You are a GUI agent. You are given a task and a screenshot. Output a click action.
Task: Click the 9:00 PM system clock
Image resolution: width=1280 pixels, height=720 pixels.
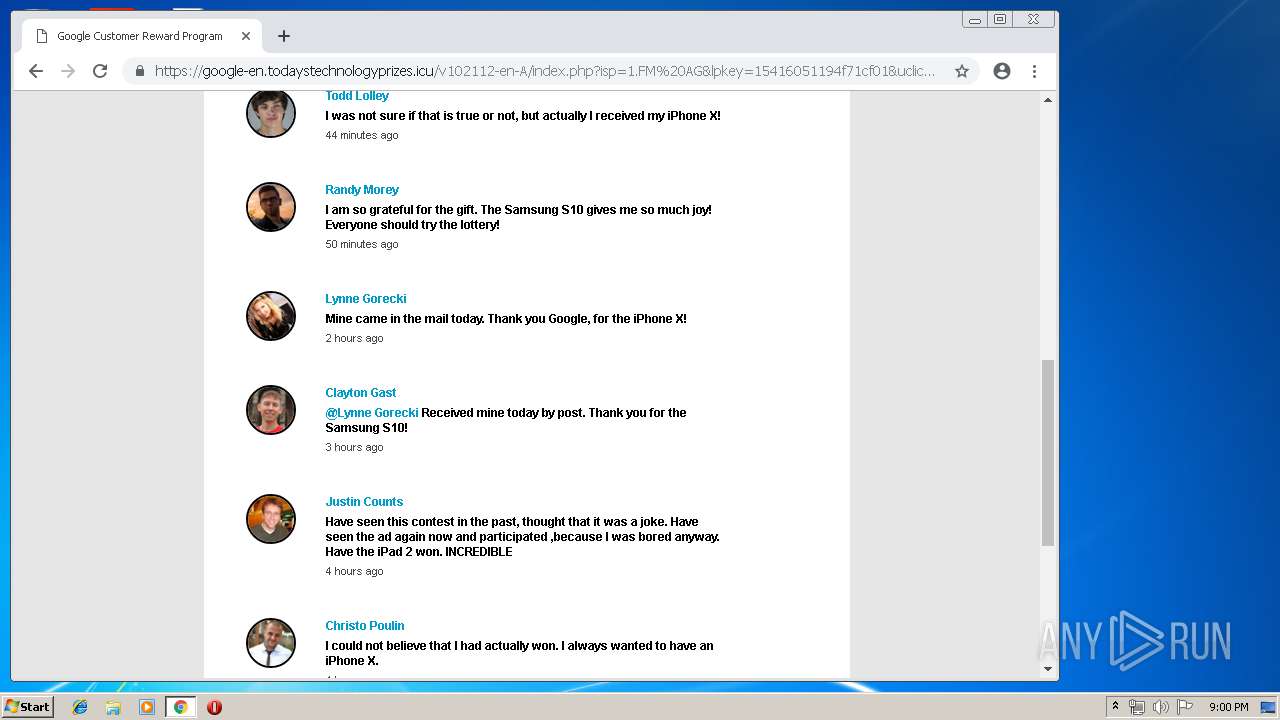pos(1228,707)
